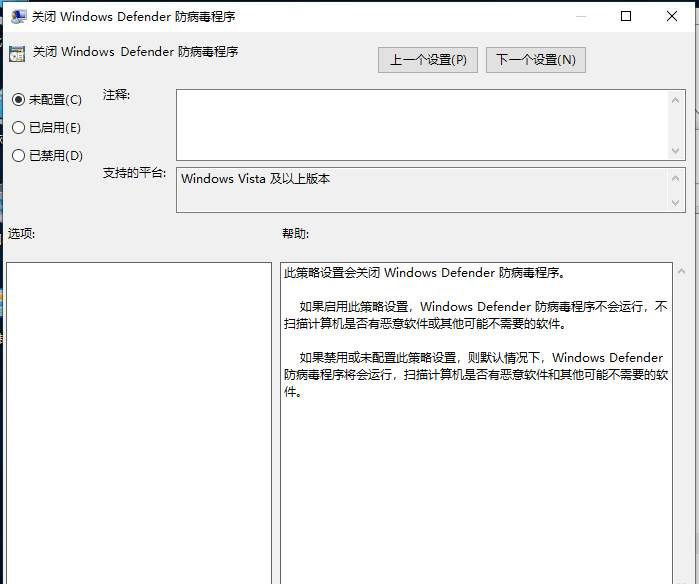Click the title bar policy window icon
The image size is (699, 584).
[x=19, y=16]
